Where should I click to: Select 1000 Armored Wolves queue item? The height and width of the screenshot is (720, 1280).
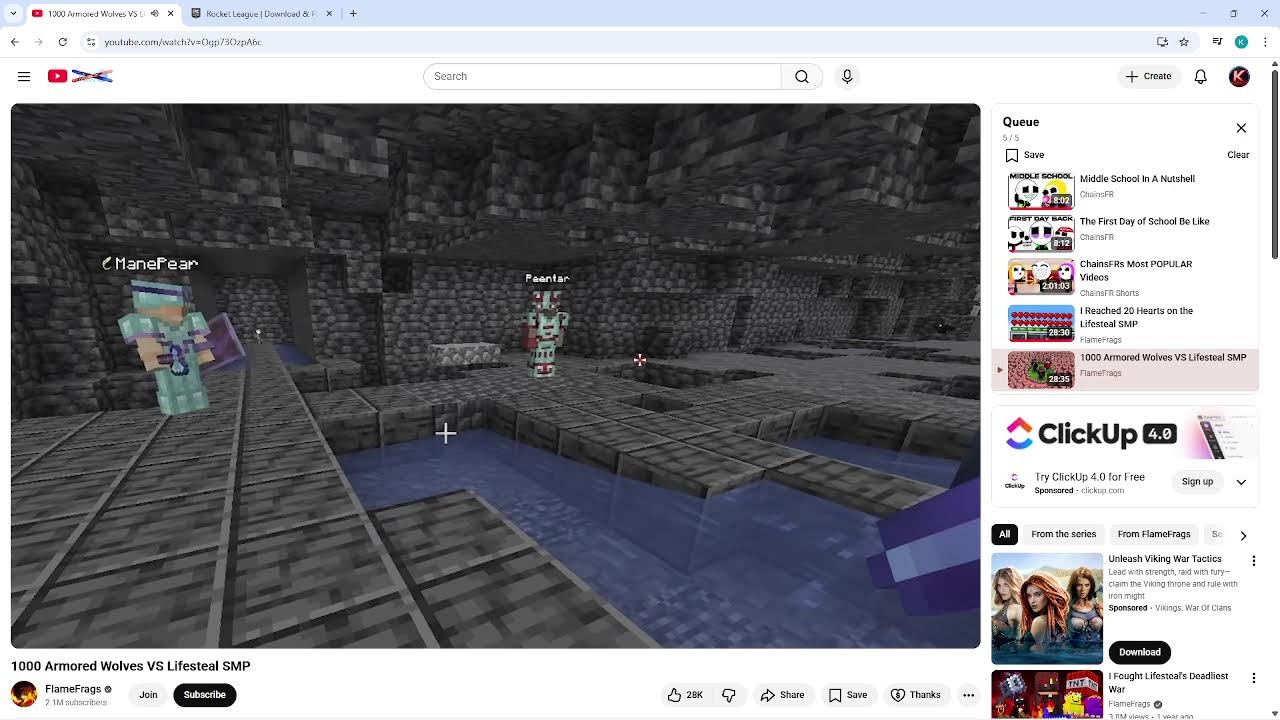click(1126, 370)
